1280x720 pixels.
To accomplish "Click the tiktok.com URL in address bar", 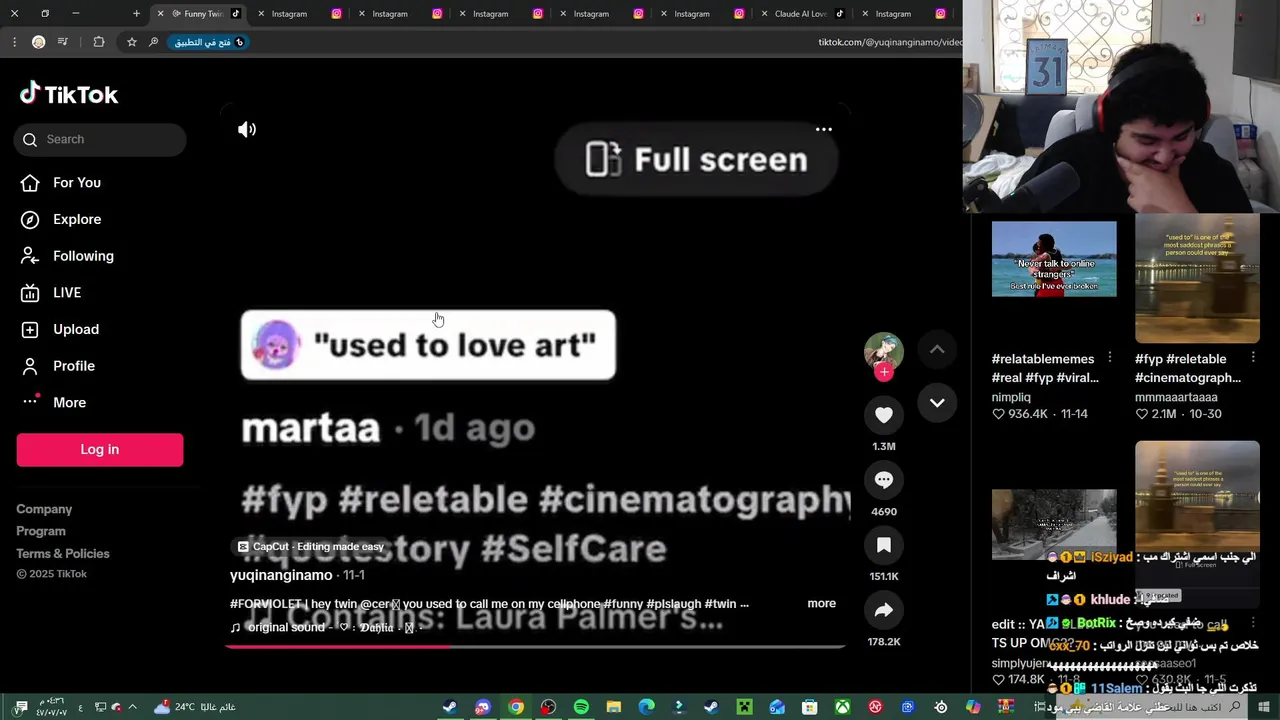I will coord(889,42).
